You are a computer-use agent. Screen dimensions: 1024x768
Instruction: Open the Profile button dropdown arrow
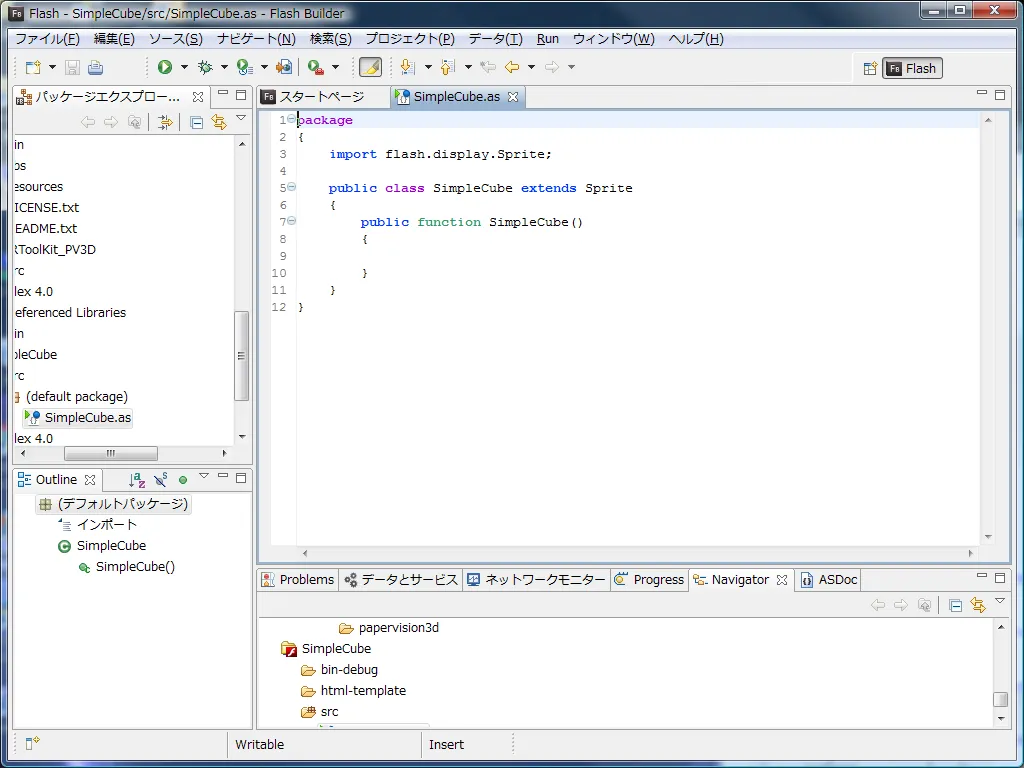coord(264,67)
